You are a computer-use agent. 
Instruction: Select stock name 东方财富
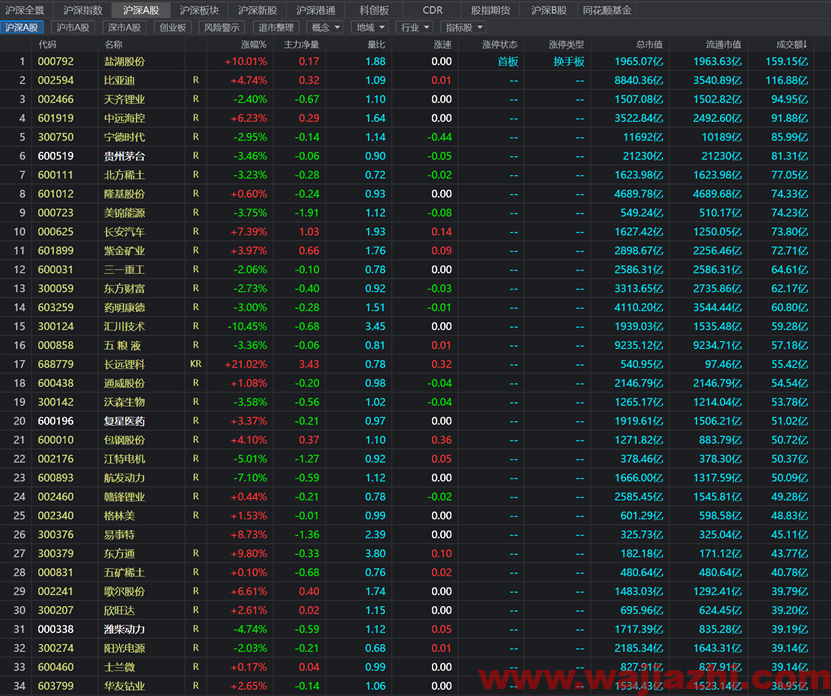[x=125, y=289]
